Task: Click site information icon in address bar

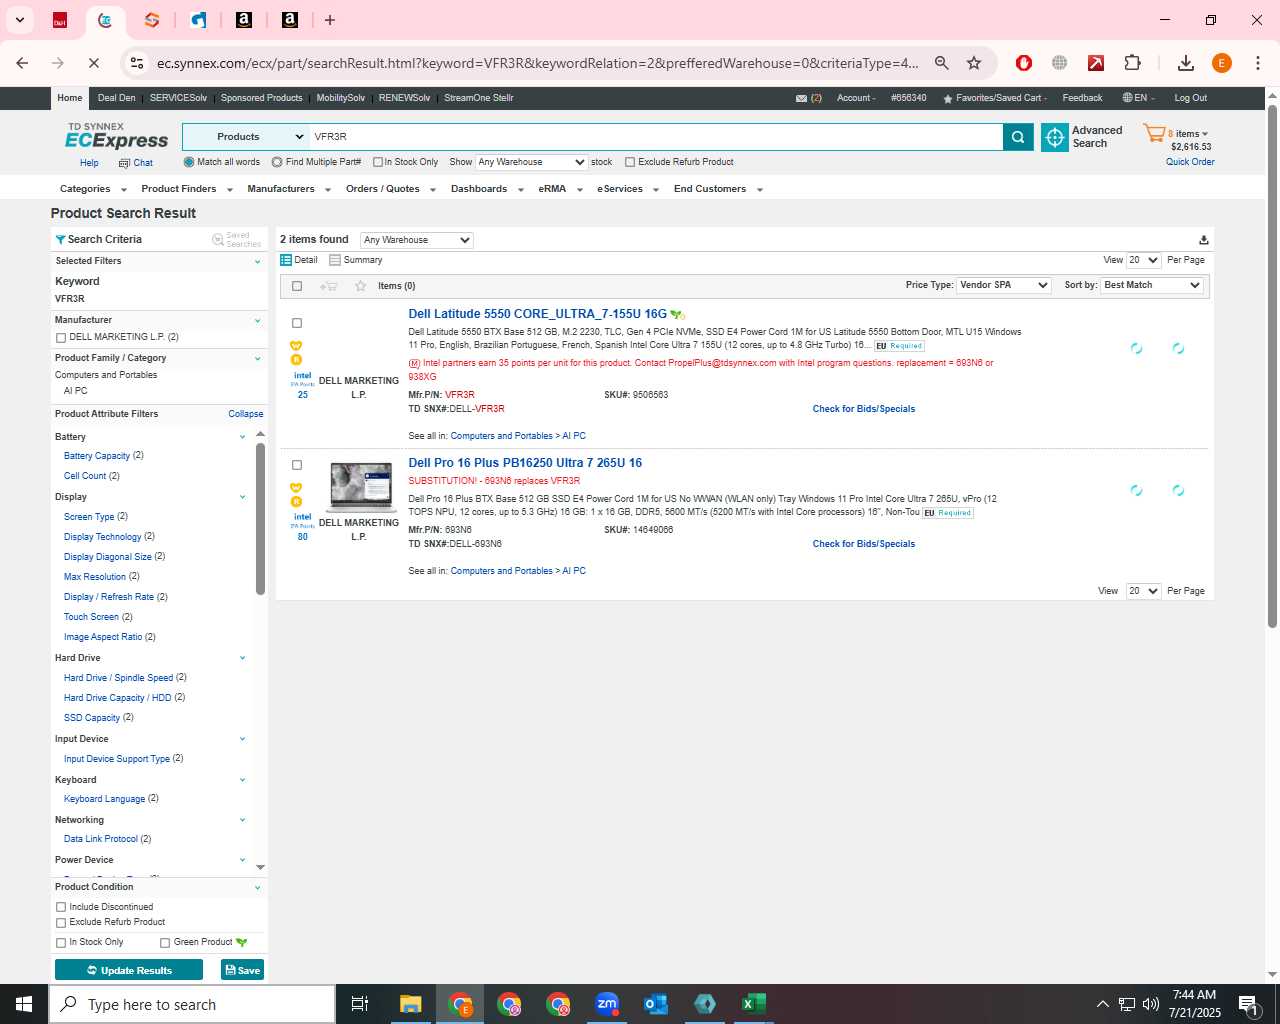Action: click(x=137, y=63)
